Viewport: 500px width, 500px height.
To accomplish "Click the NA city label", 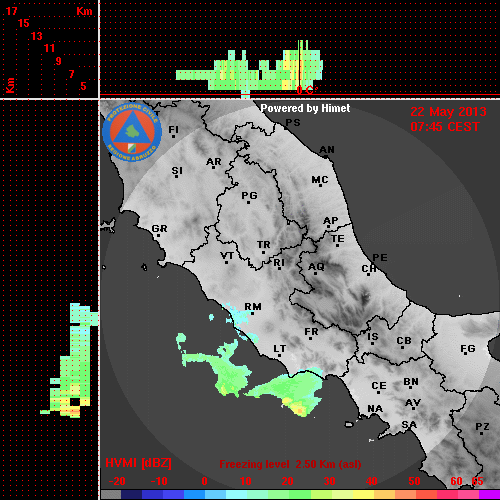I will (x=375, y=409).
